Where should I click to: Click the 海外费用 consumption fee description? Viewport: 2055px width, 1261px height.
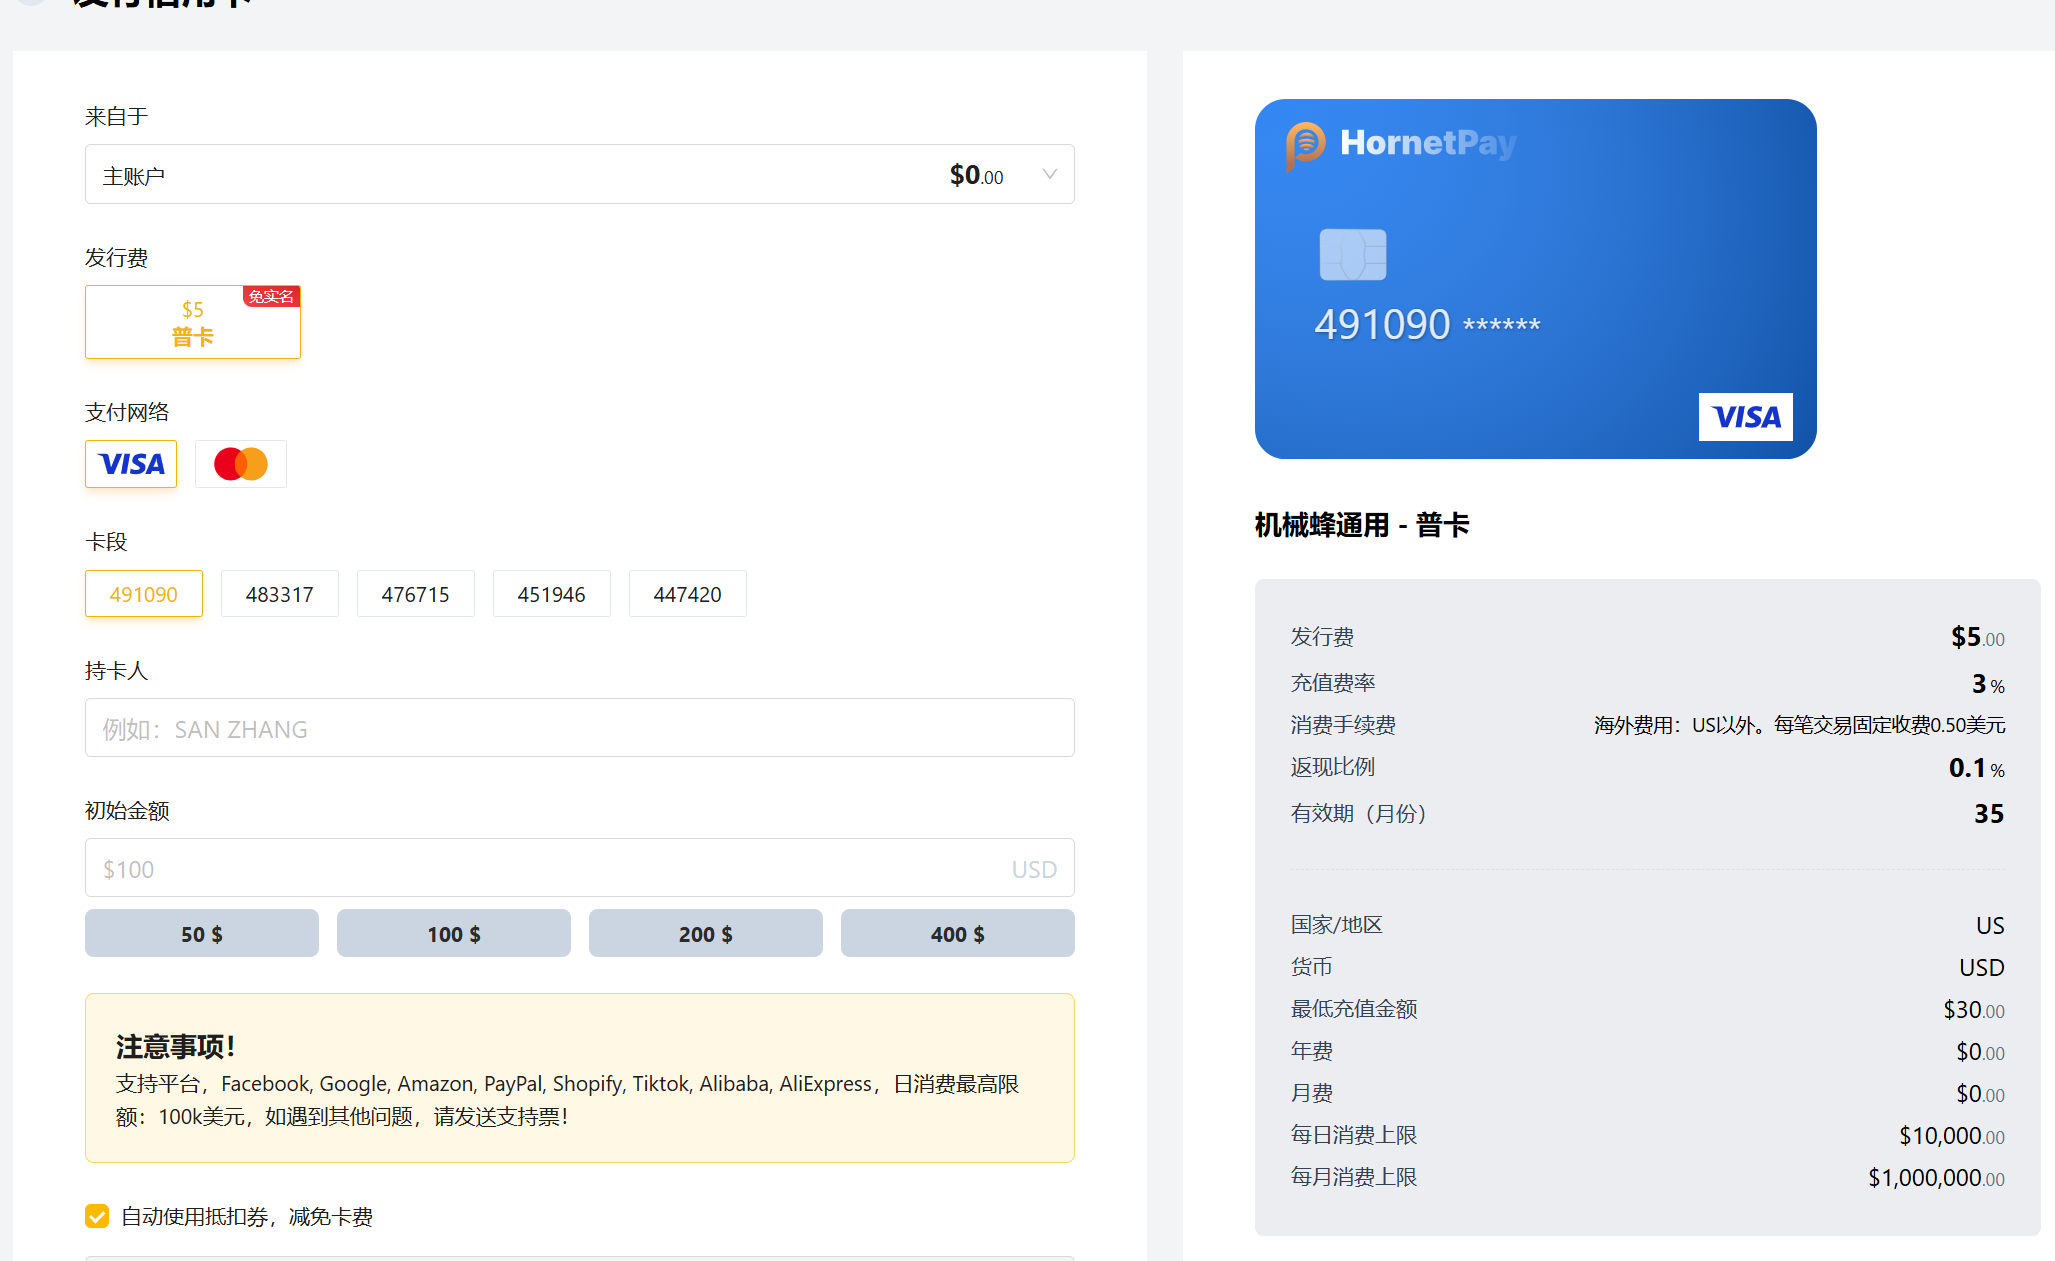pyautogui.click(x=1799, y=725)
